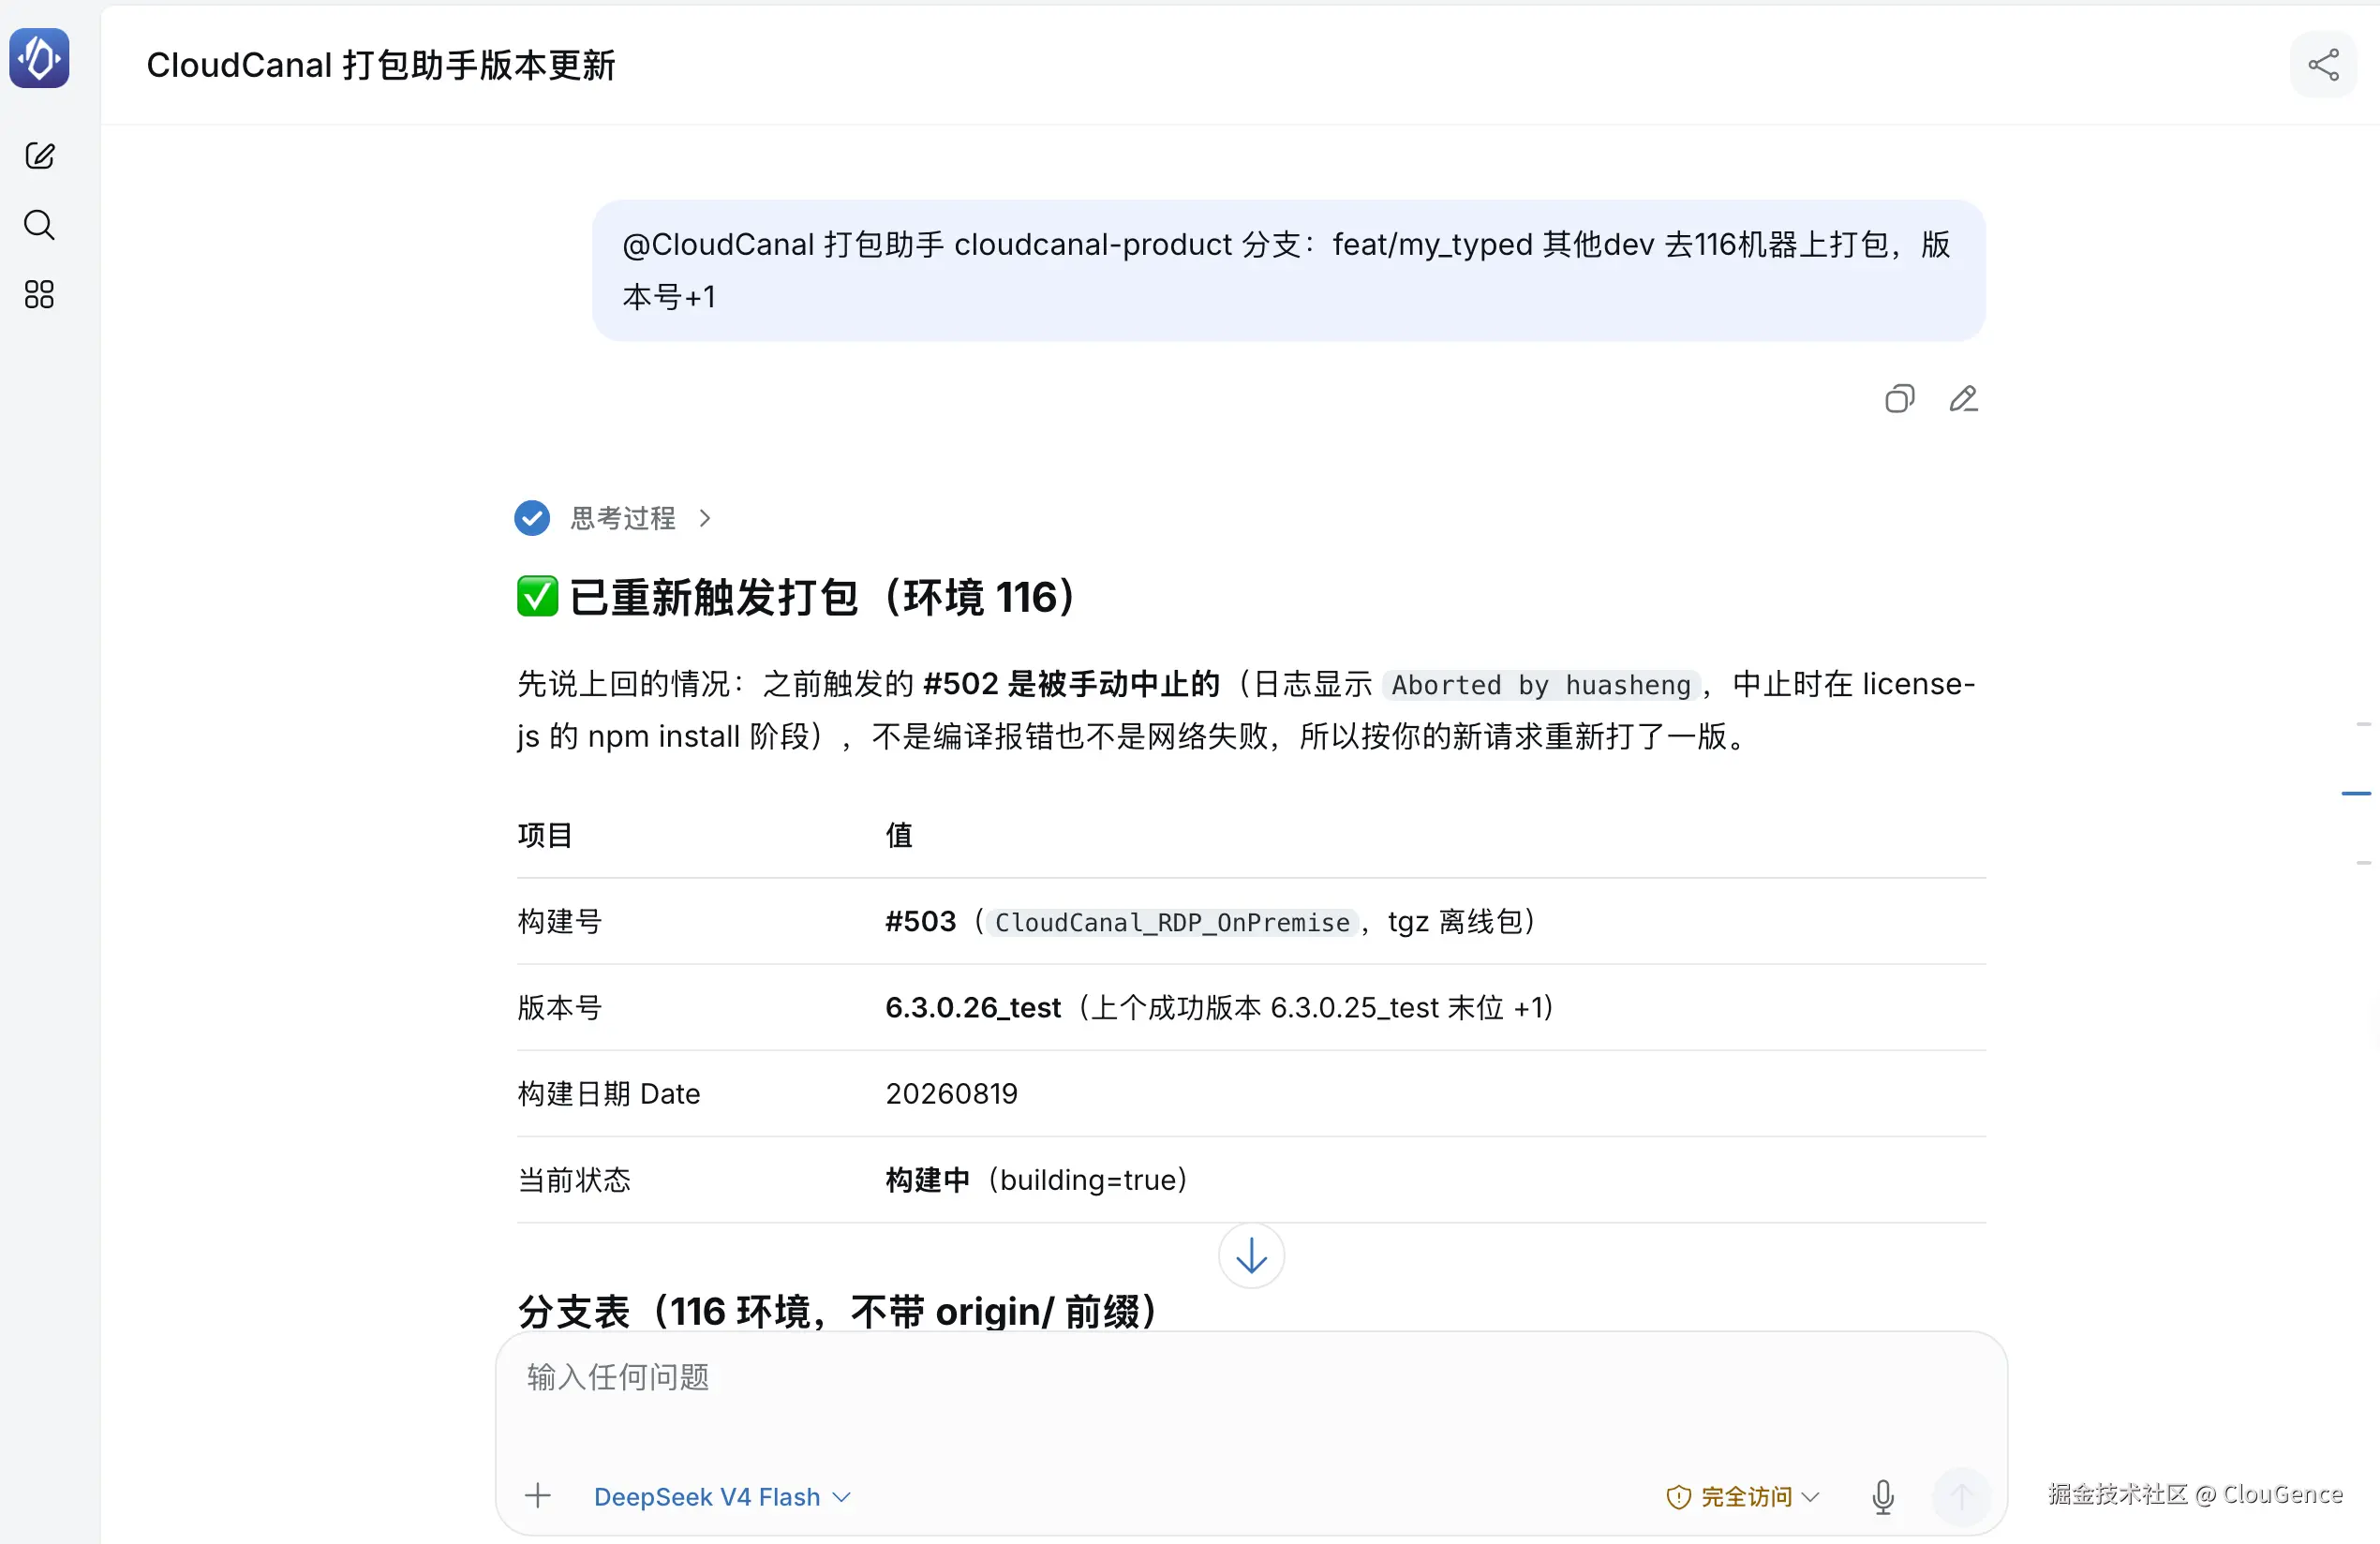Screen dimensions: 2380x1544
Task: Open the DeepSeek V4 Flash model dropdown
Action: point(722,1496)
